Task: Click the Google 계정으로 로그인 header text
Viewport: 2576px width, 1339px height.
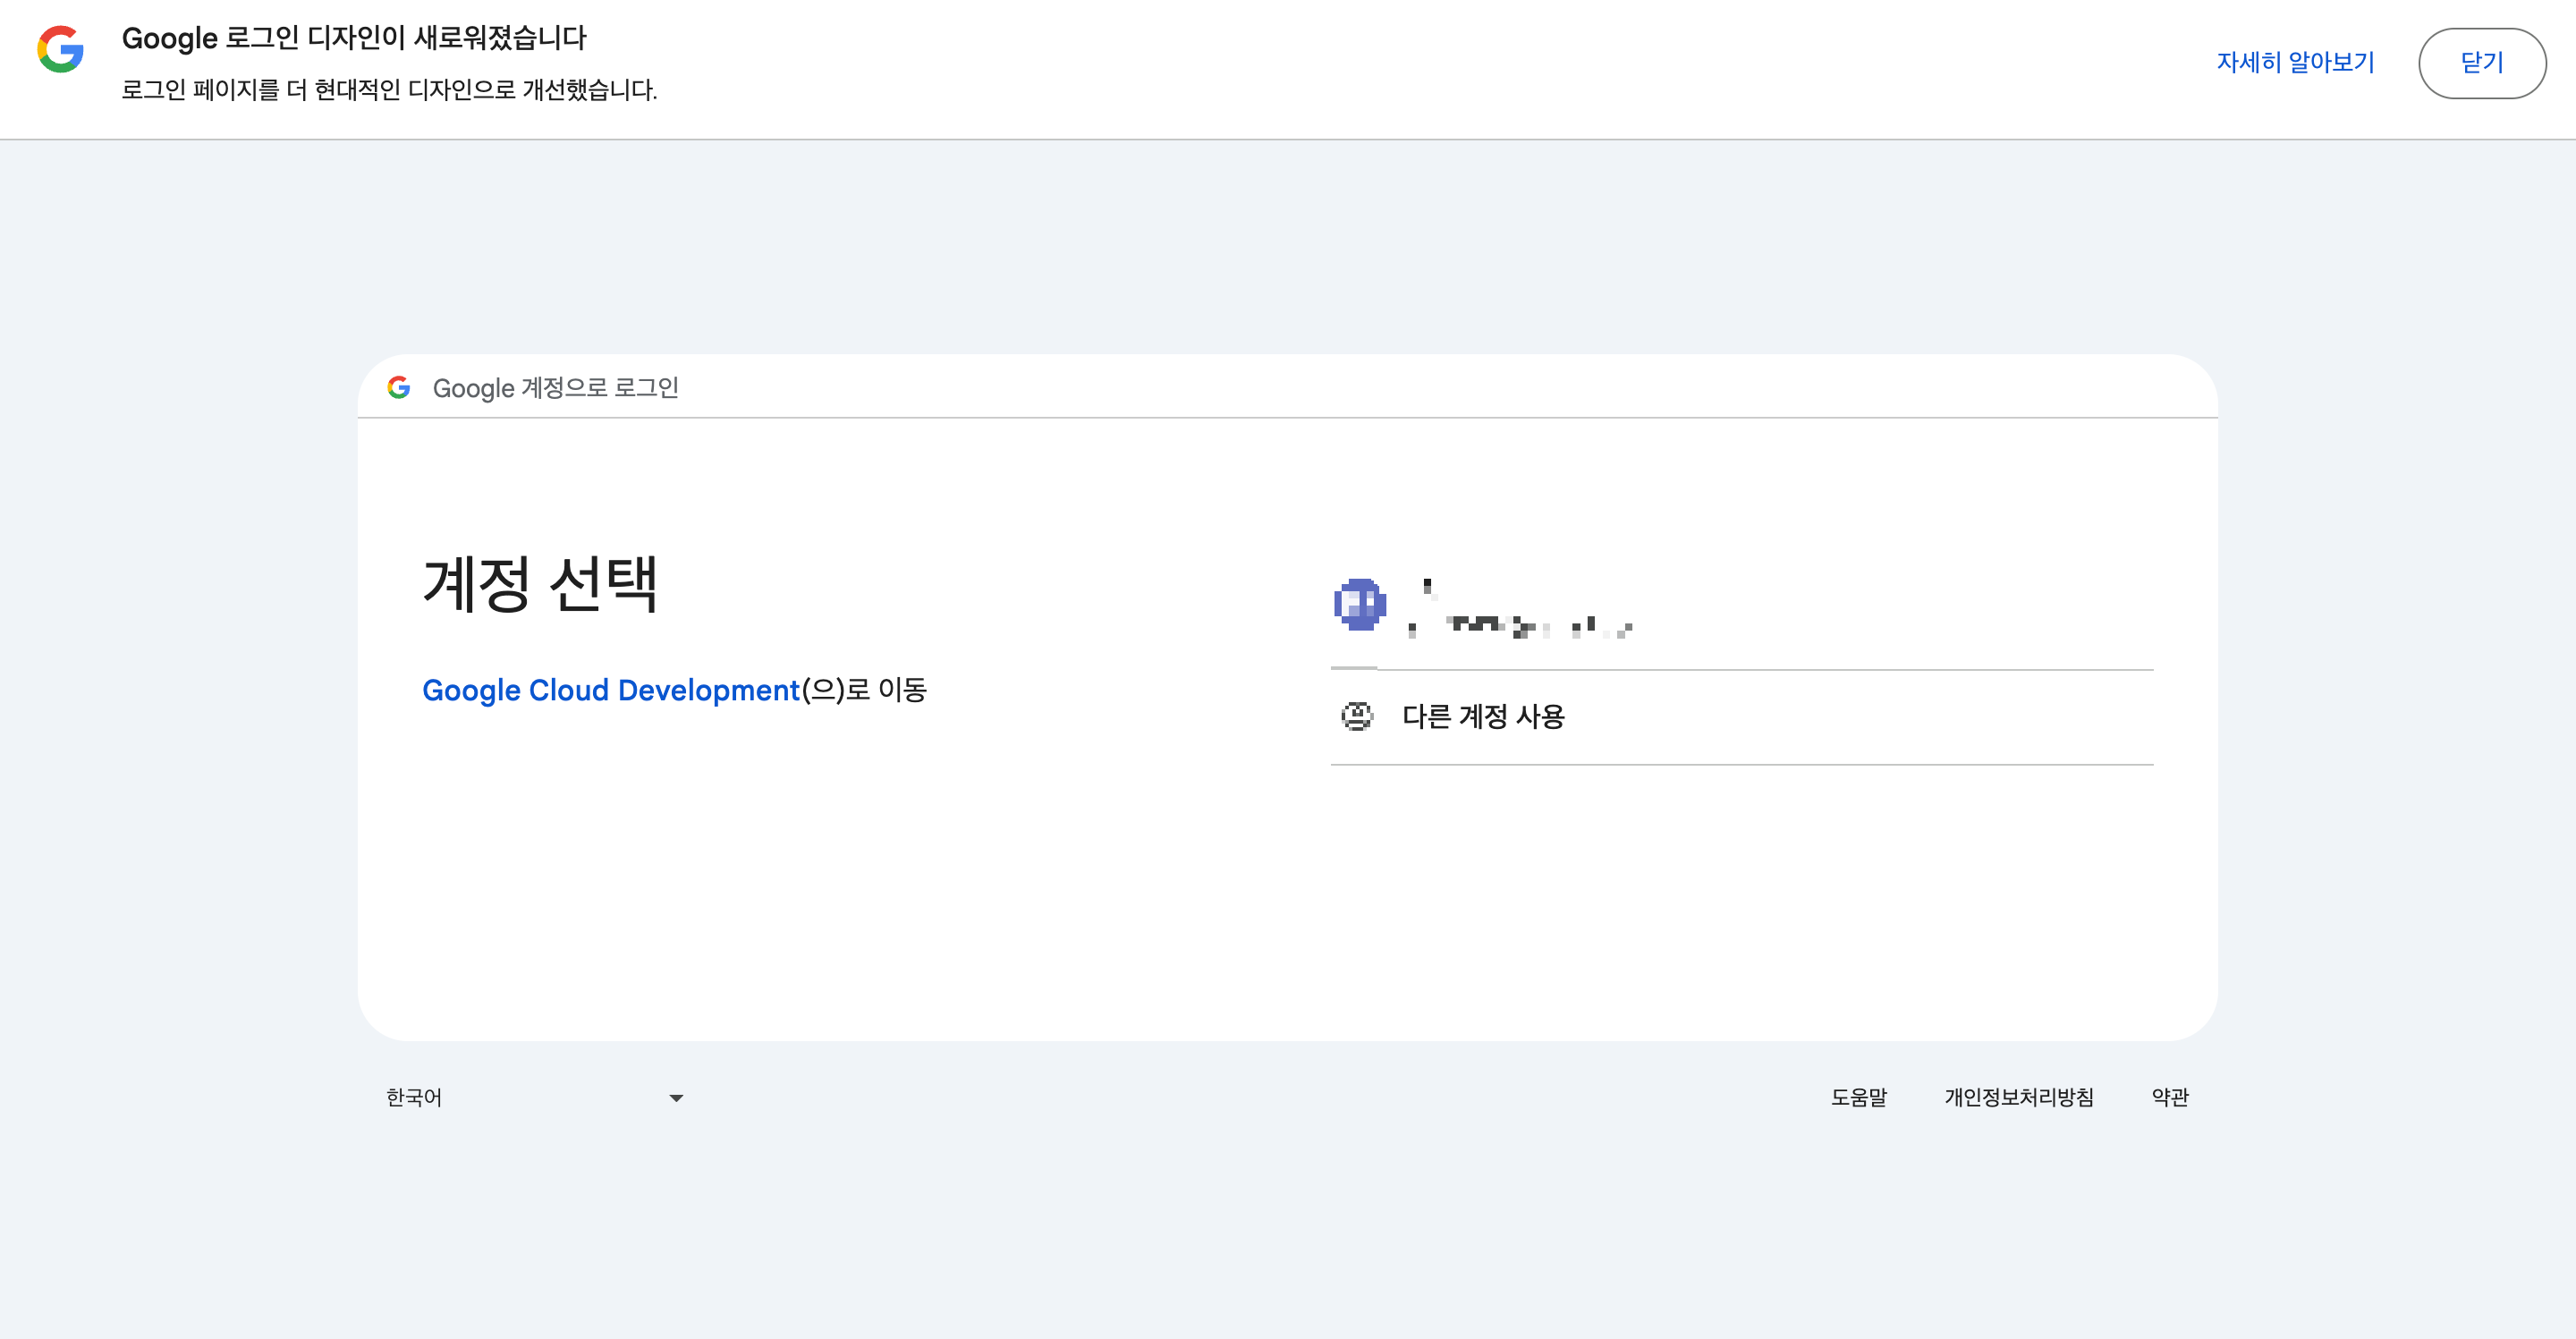Action: pos(555,388)
